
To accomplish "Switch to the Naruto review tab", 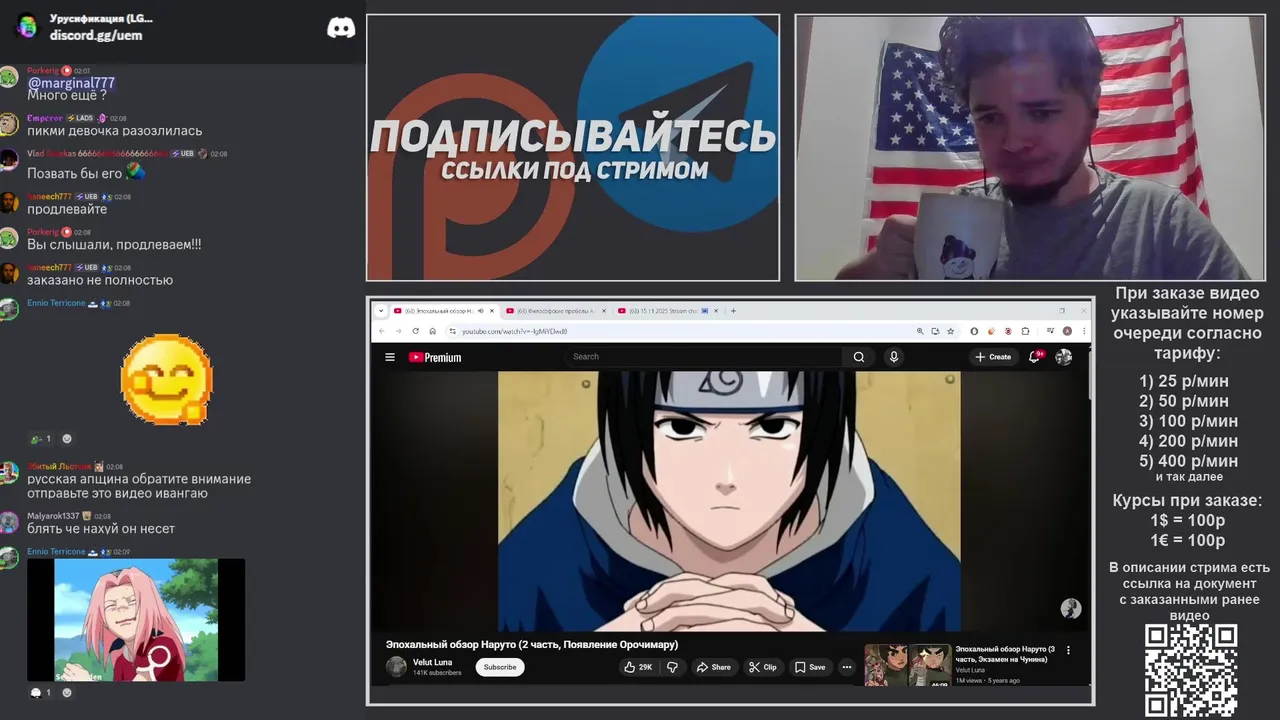I will coord(443,311).
